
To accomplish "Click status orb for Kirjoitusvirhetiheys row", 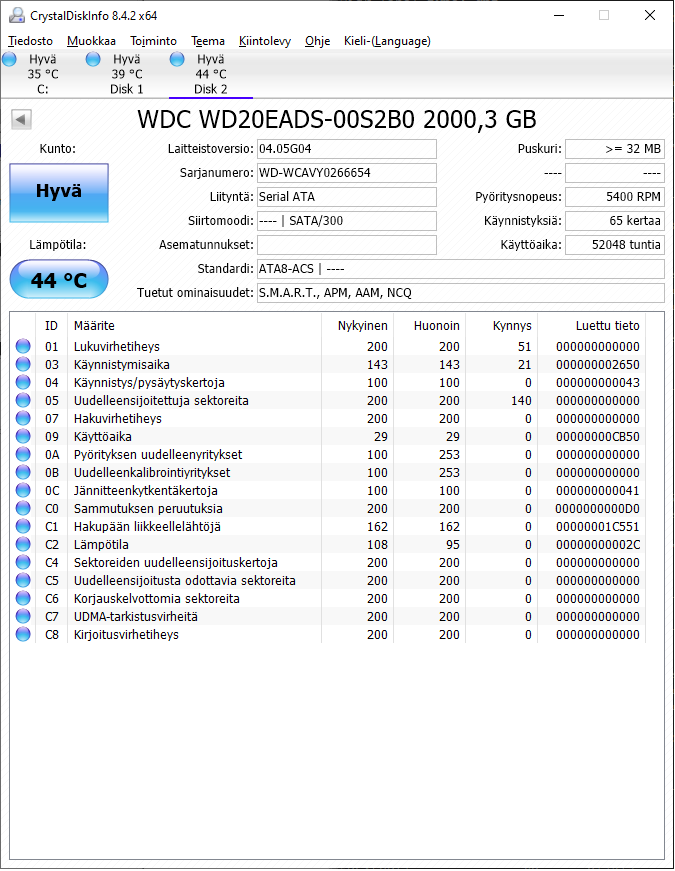I will click(23, 634).
